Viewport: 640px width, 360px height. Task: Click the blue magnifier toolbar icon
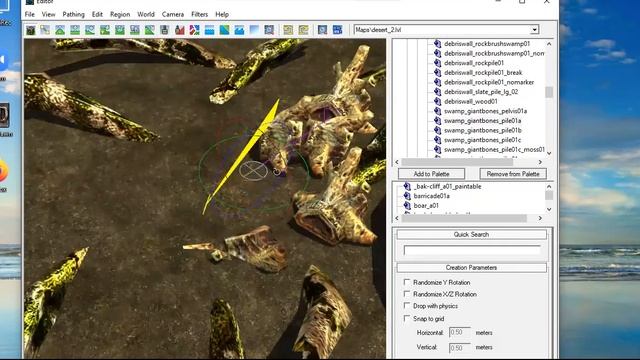click(322, 30)
